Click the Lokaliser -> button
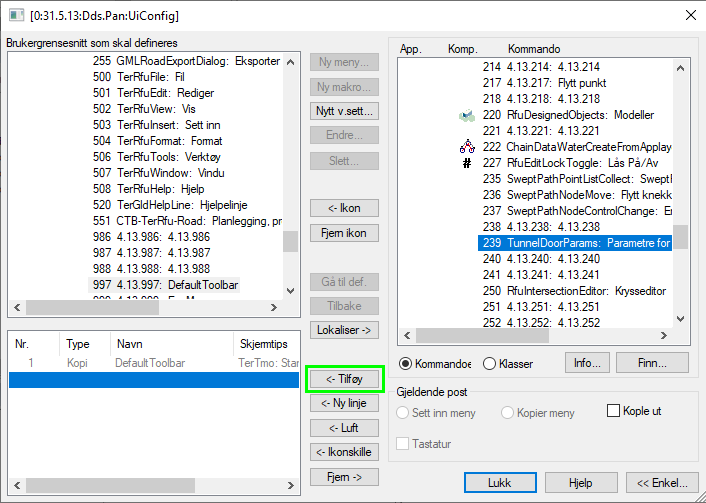The height and width of the screenshot is (503, 706). click(345, 329)
